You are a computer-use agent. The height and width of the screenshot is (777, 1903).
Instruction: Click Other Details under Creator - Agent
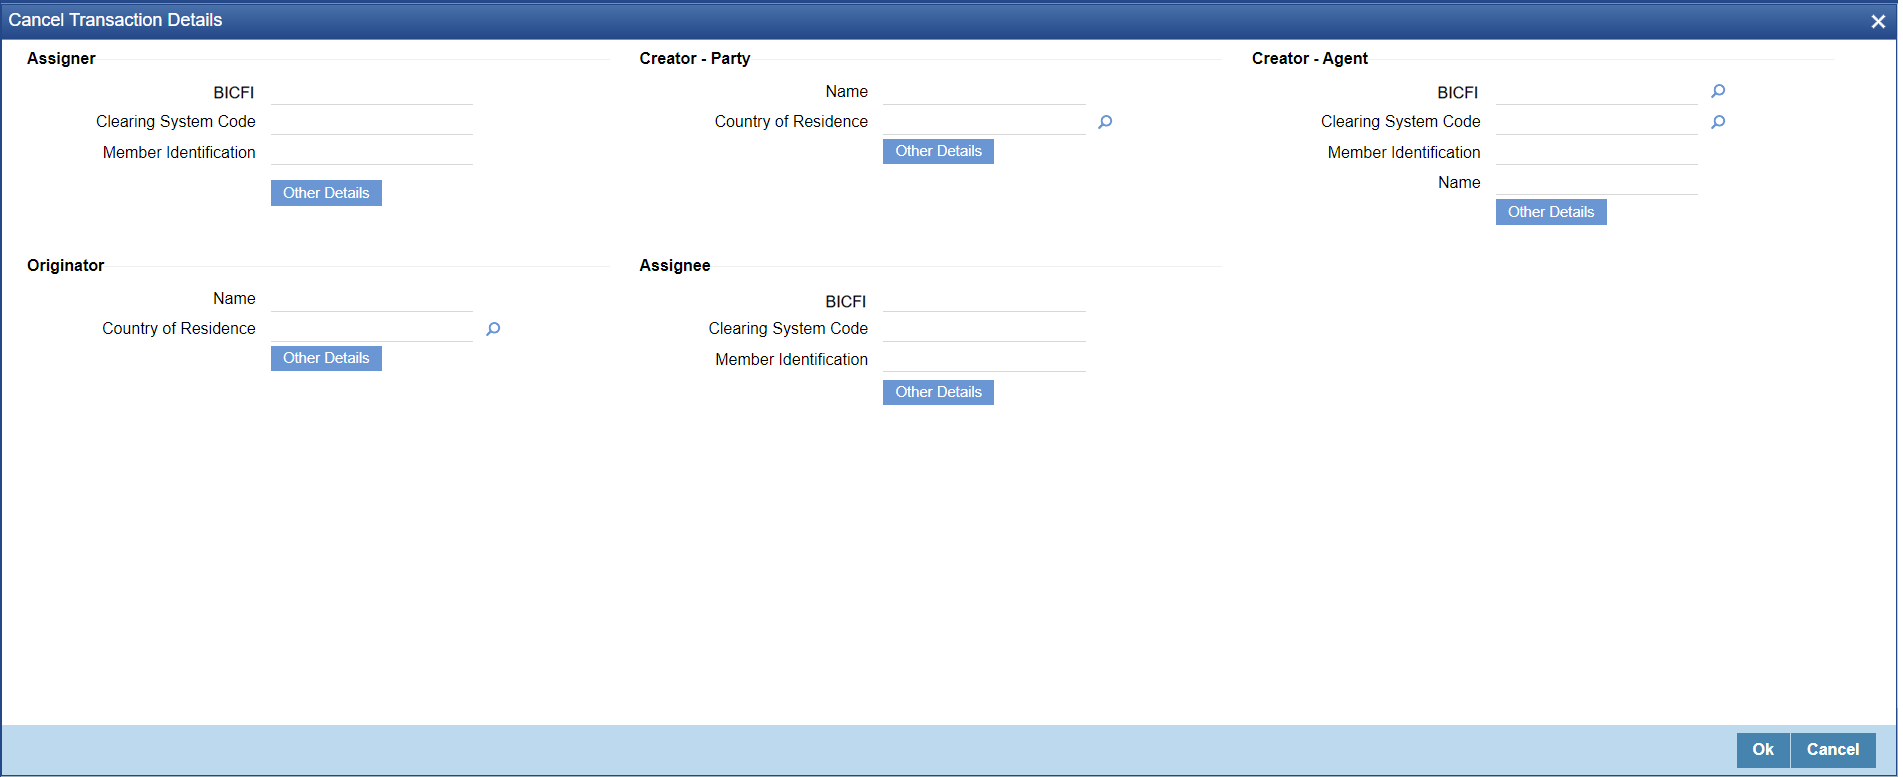[1551, 212]
